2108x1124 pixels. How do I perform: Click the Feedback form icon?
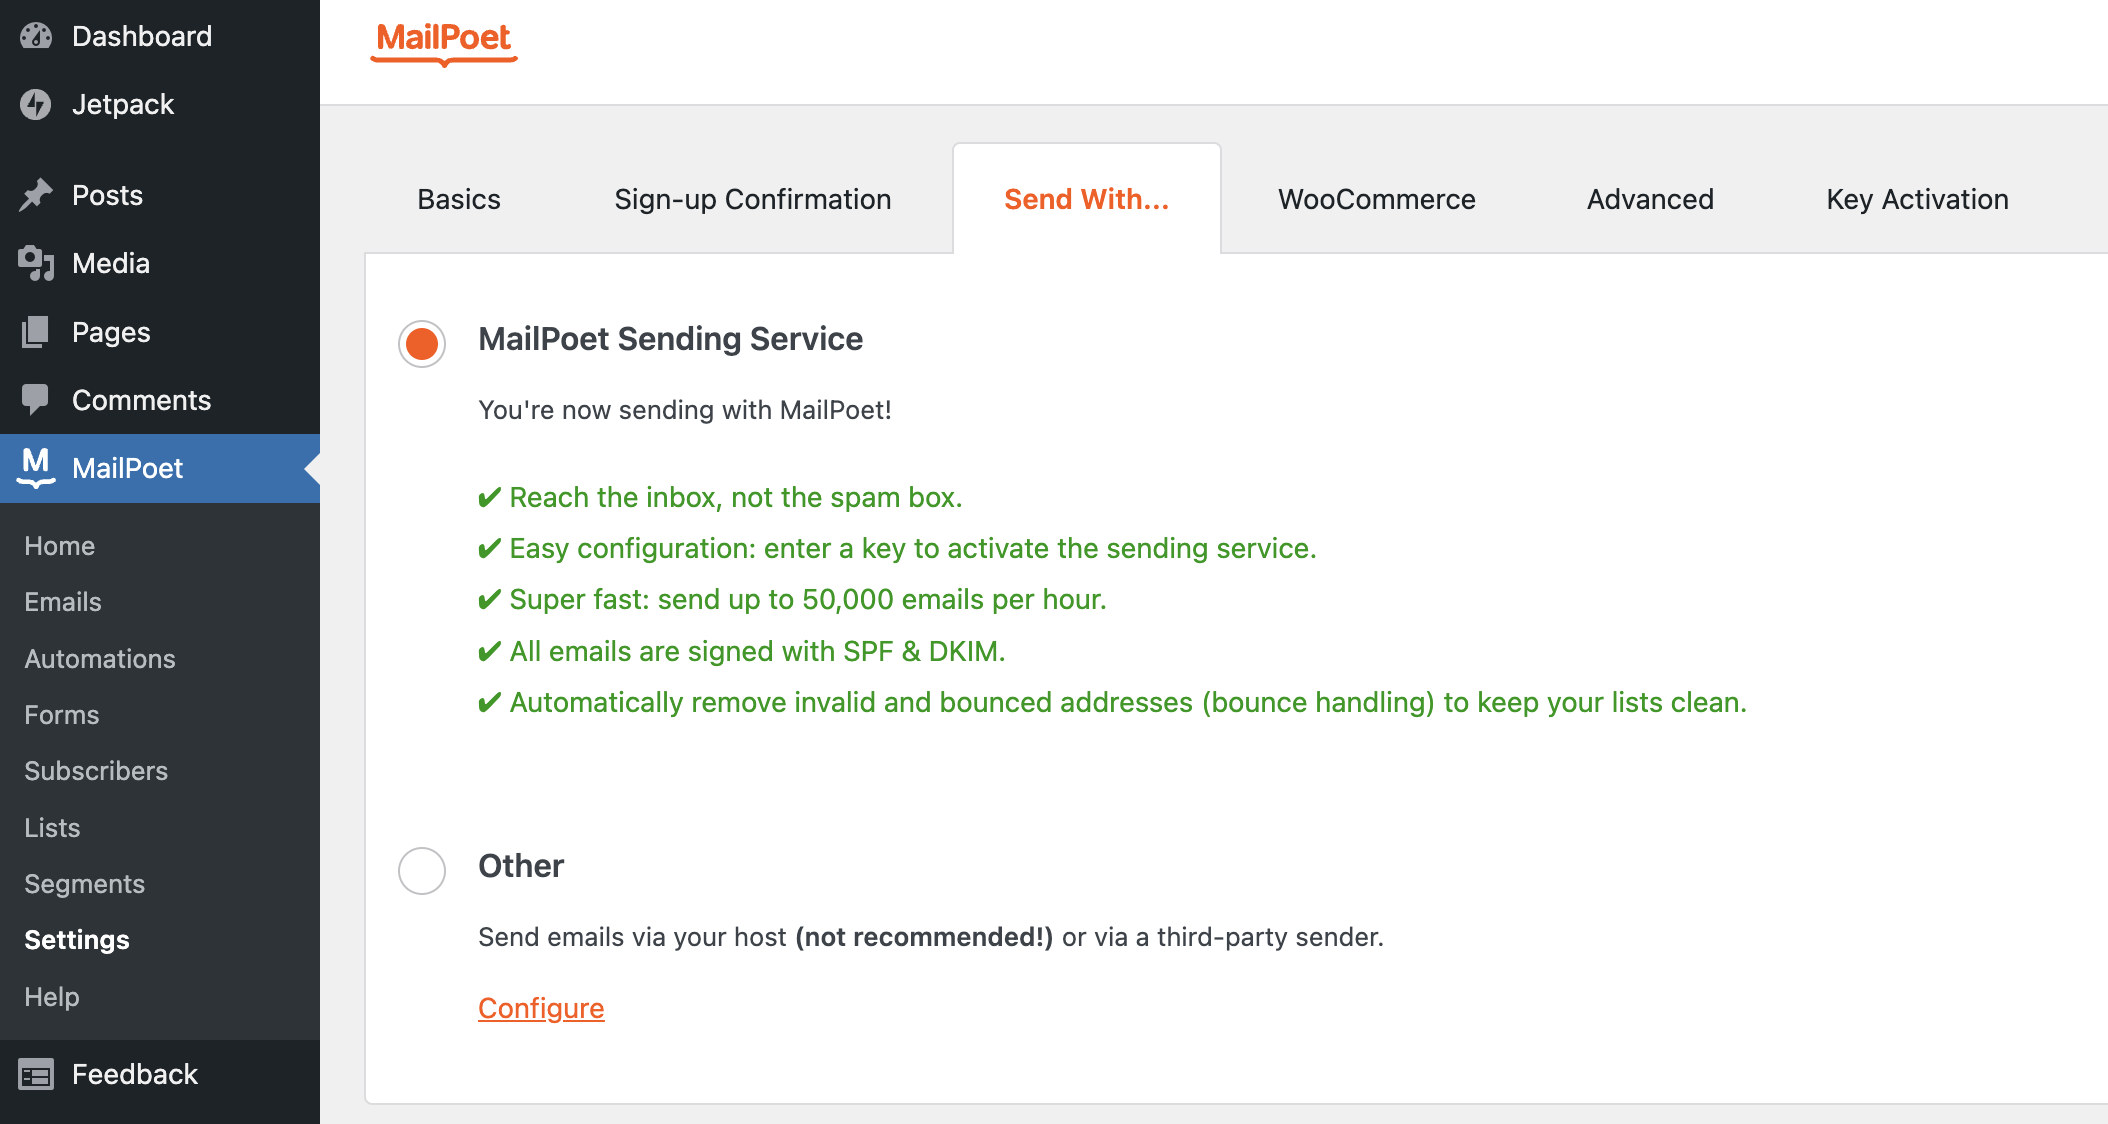(36, 1075)
